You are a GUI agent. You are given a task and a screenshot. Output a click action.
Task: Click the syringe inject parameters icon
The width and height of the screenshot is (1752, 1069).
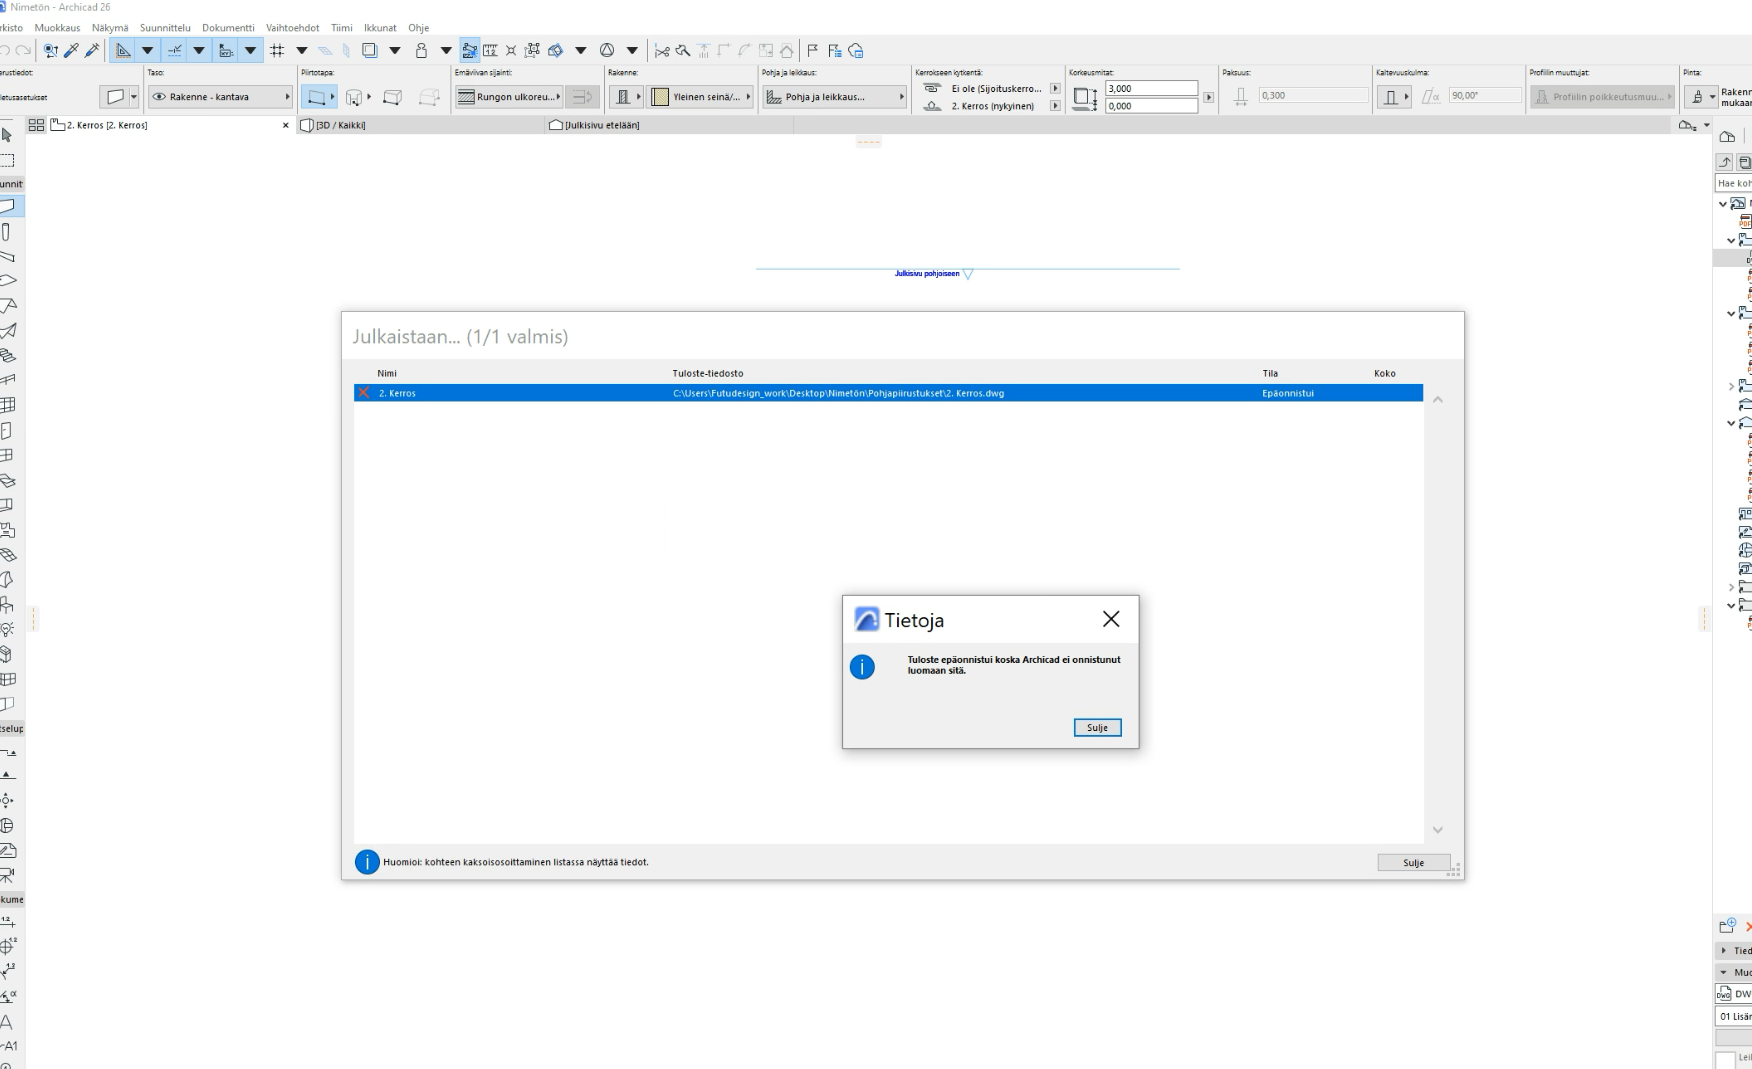point(92,51)
